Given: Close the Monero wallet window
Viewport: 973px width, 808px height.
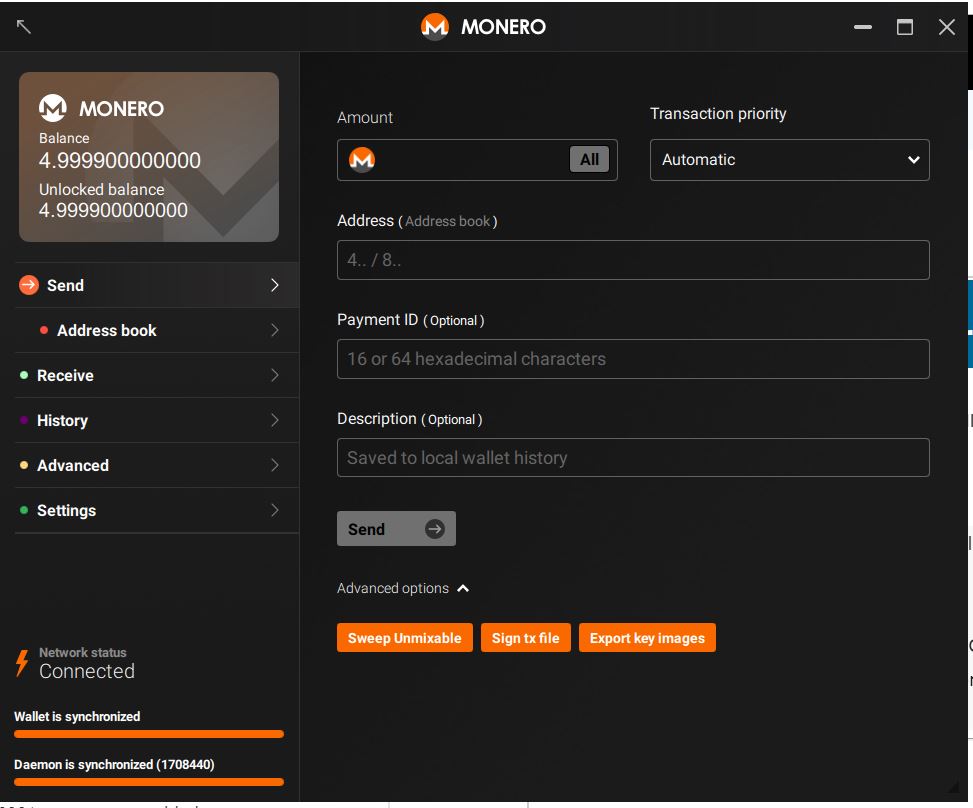Looking at the screenshot, I should click(947, 27).
